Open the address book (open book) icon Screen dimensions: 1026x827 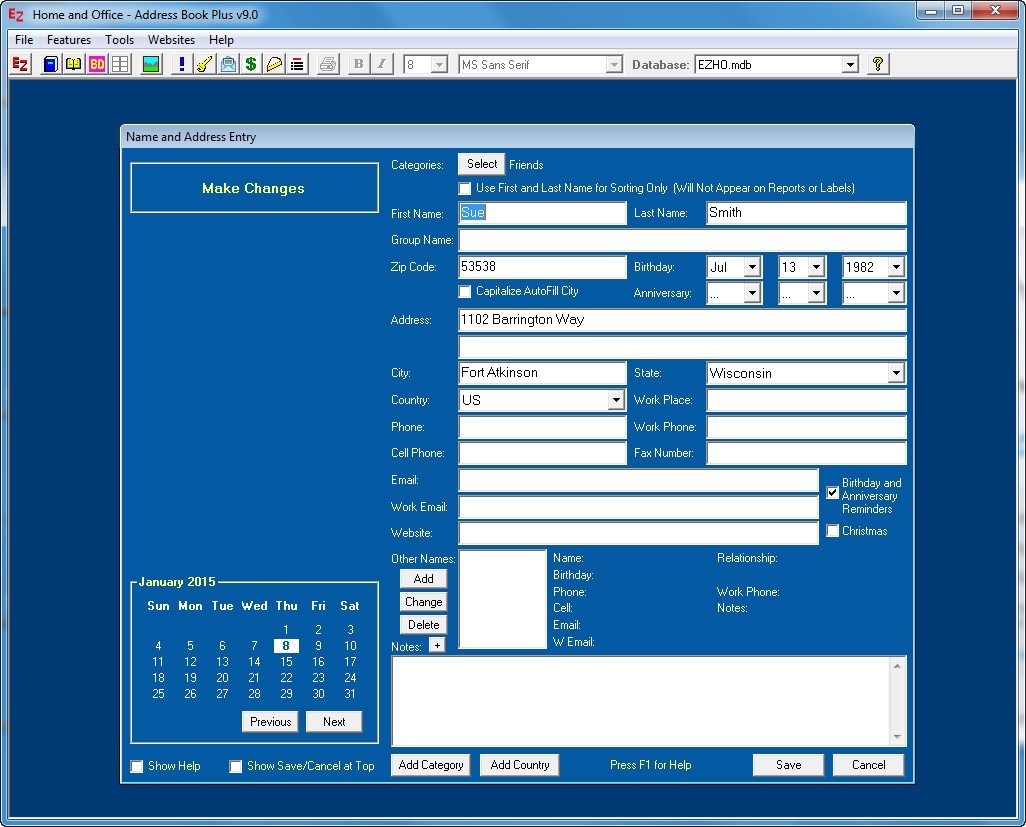[x=72, y=63]
